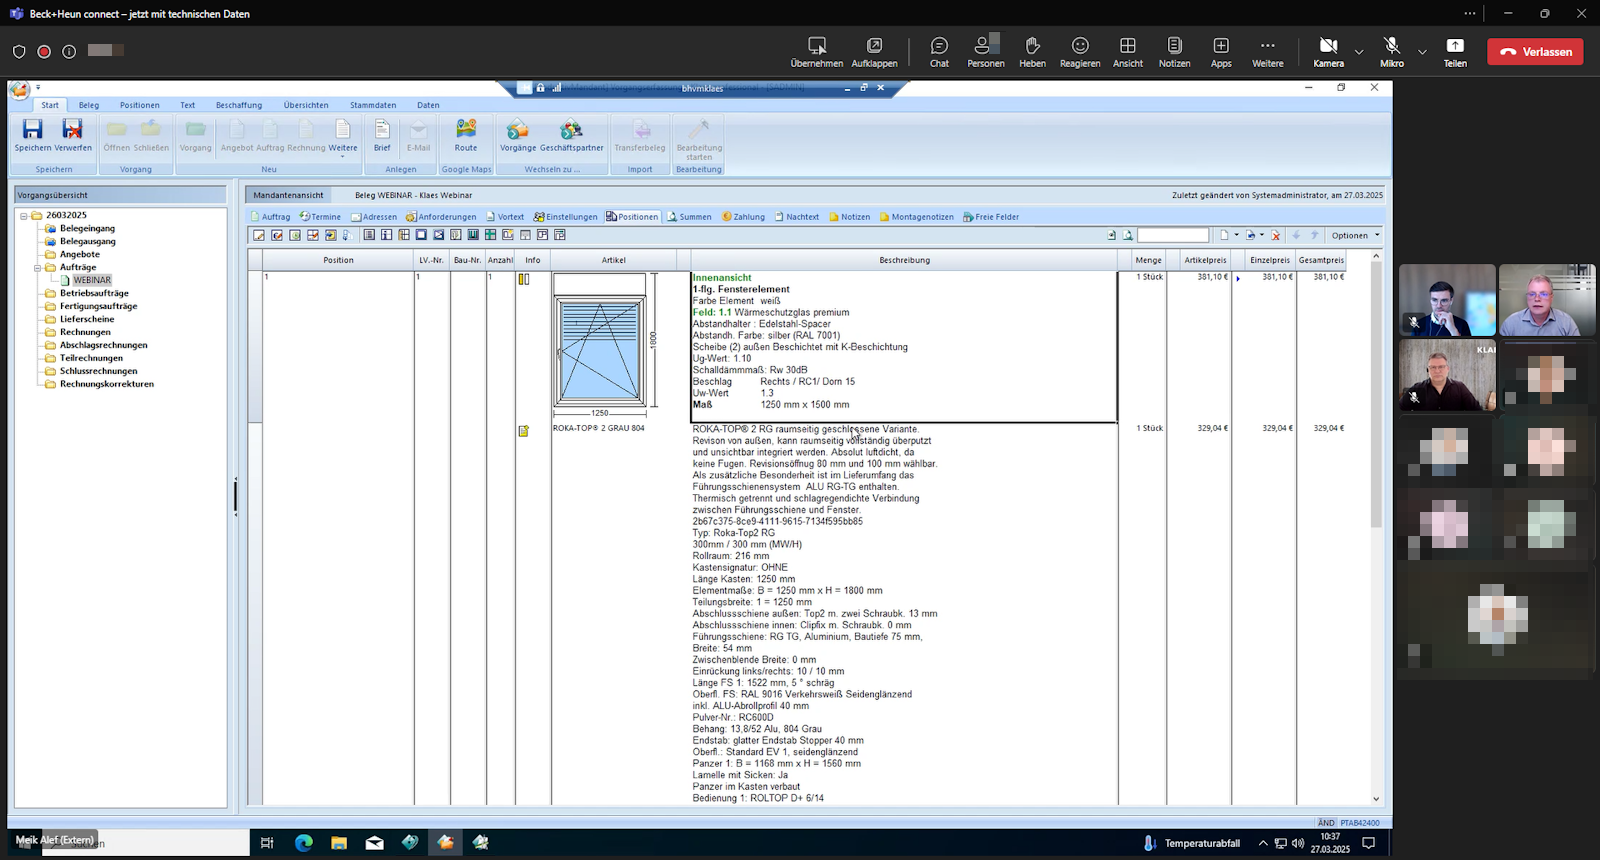
Task: Open the Optionen dropdown in positions toolbar
Action: [1355, 235]
